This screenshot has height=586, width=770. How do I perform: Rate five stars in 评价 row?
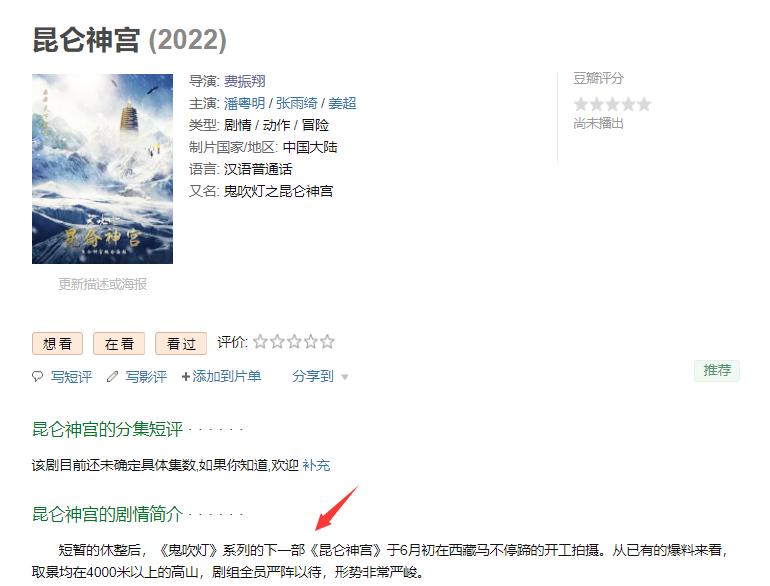point(328,341)
